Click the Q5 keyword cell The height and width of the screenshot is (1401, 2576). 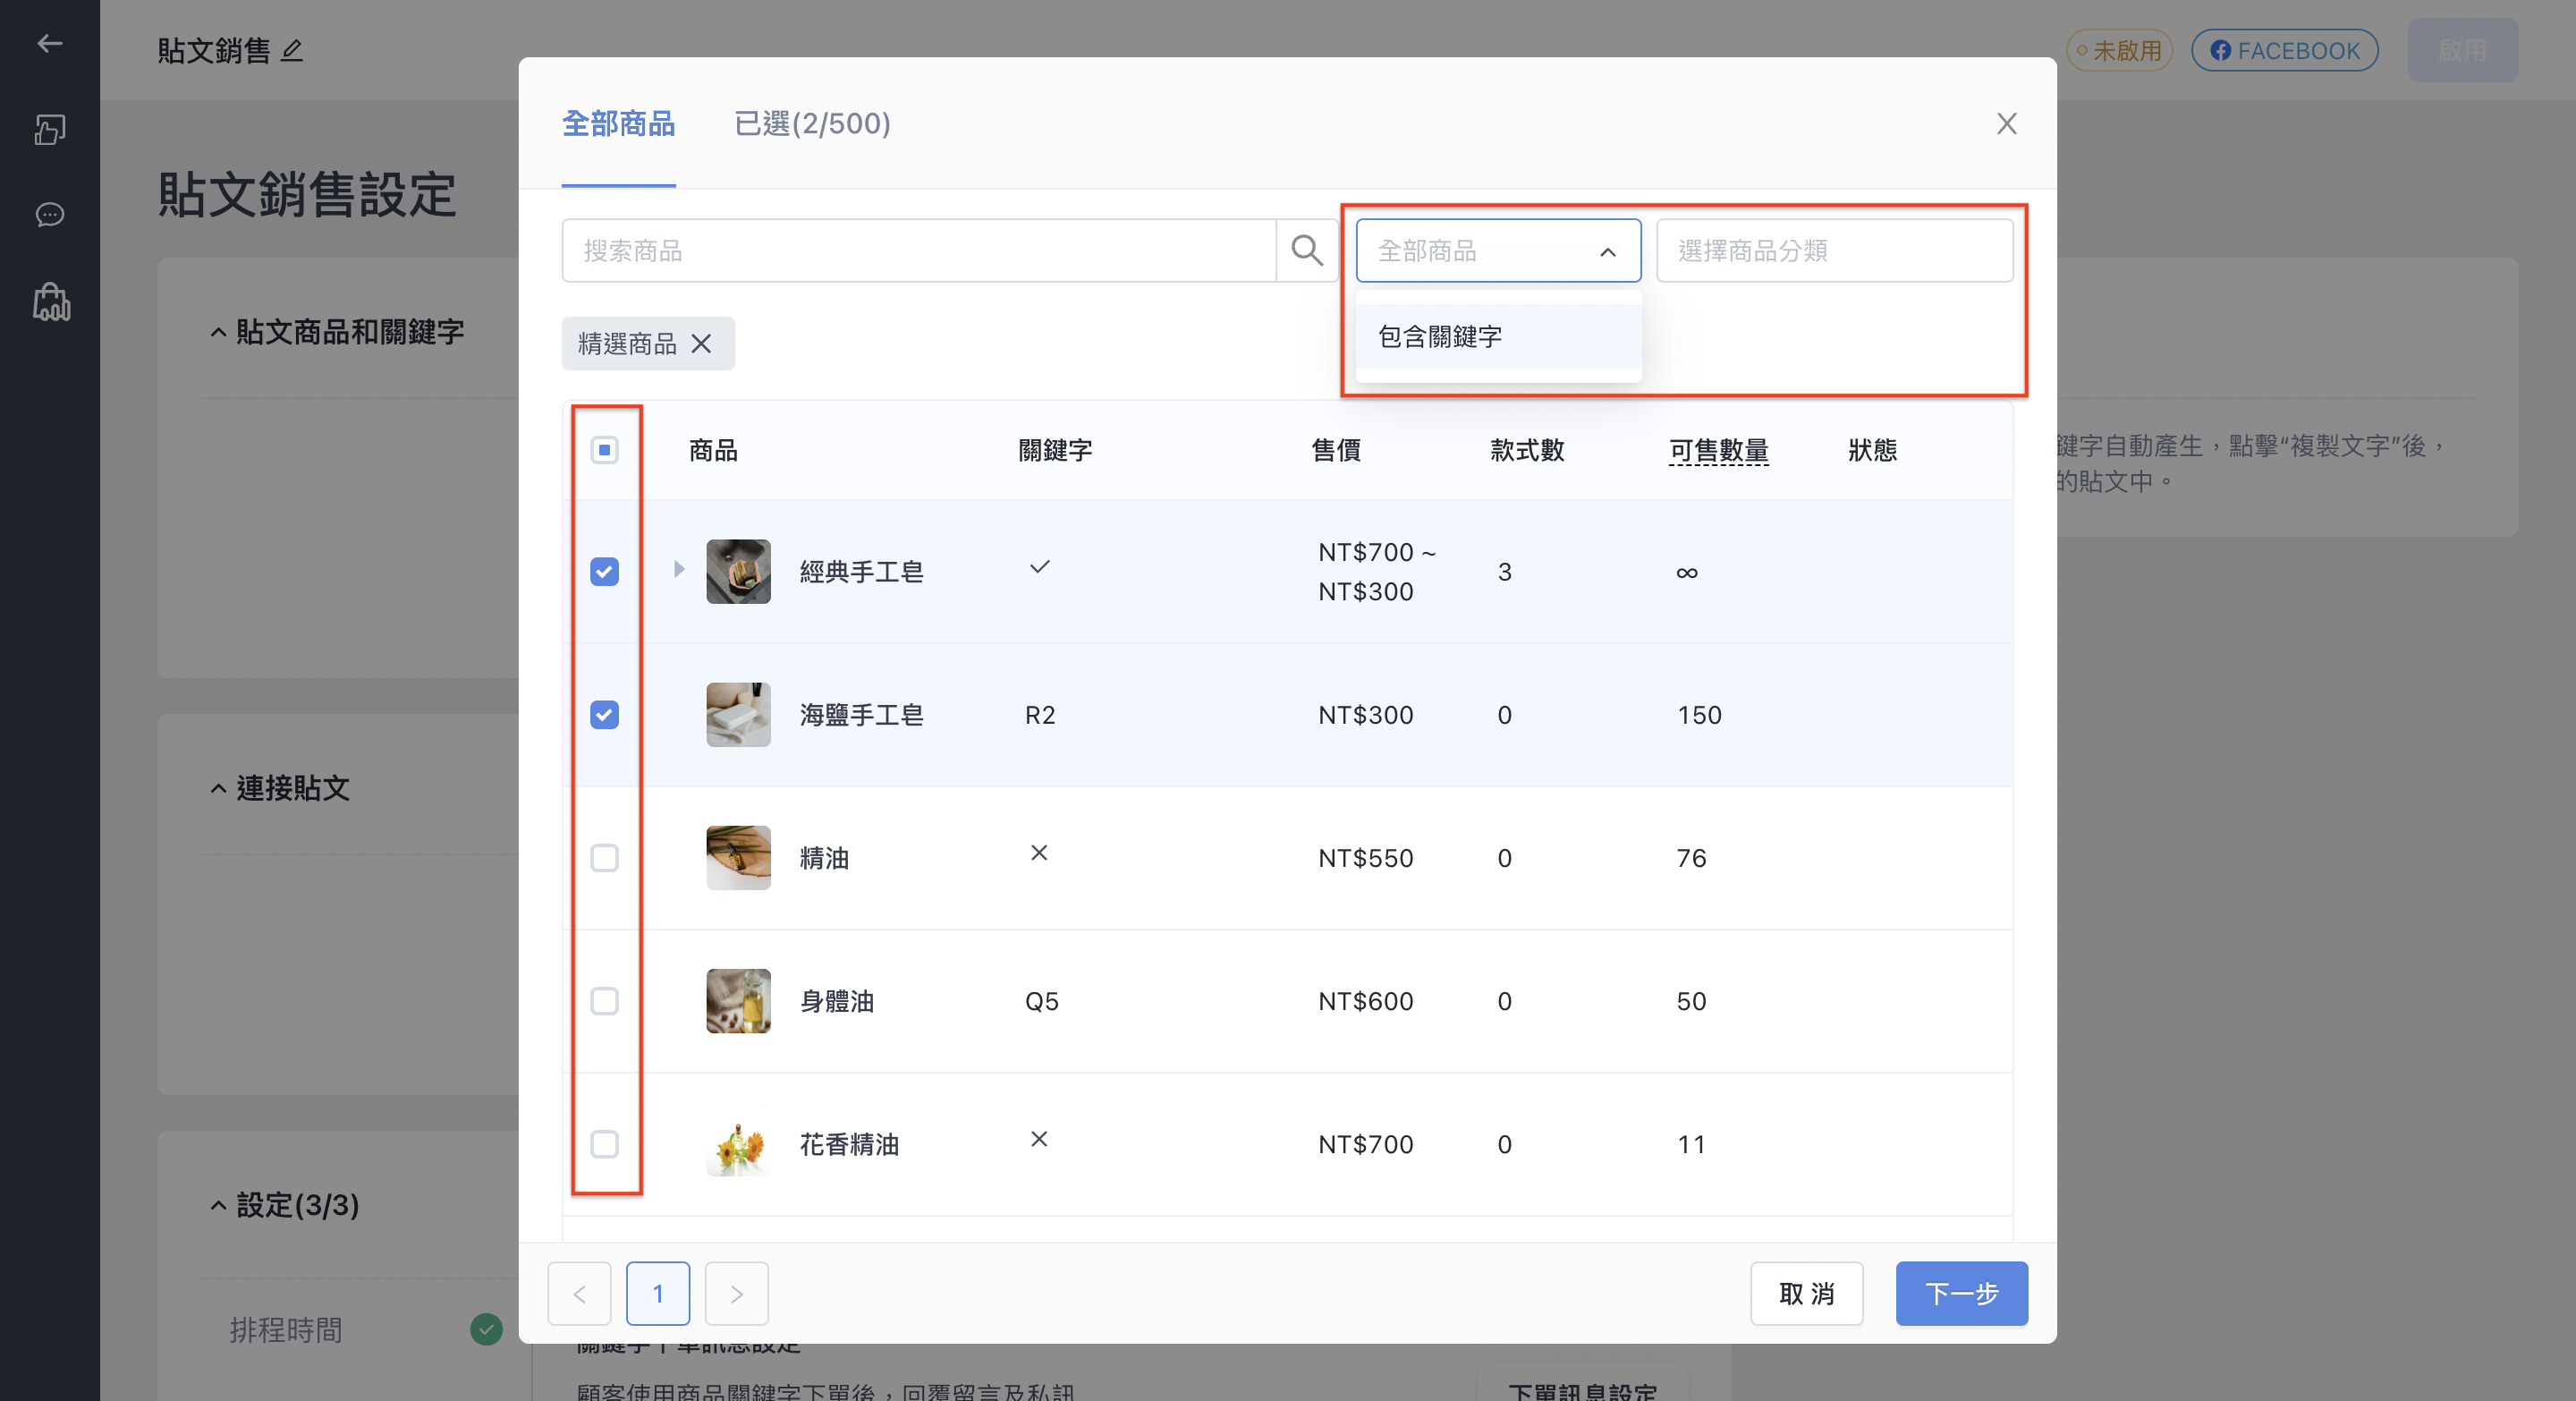tap(1041, 1001)
